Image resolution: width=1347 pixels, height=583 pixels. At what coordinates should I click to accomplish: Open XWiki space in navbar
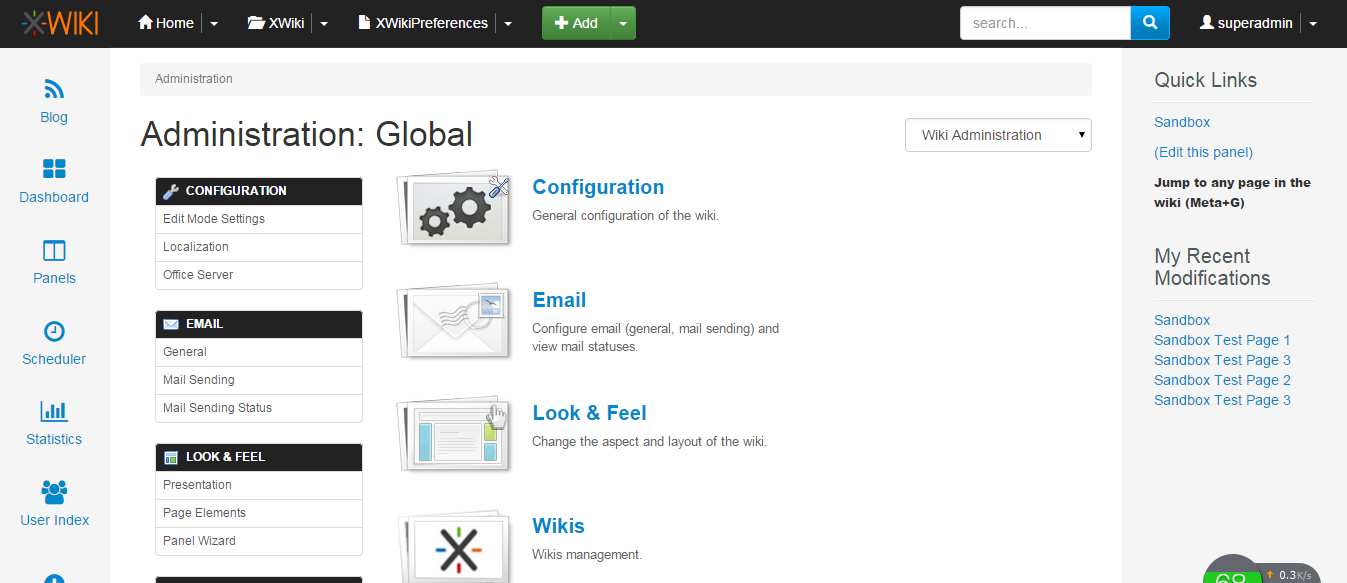click(x=276, y=23)
